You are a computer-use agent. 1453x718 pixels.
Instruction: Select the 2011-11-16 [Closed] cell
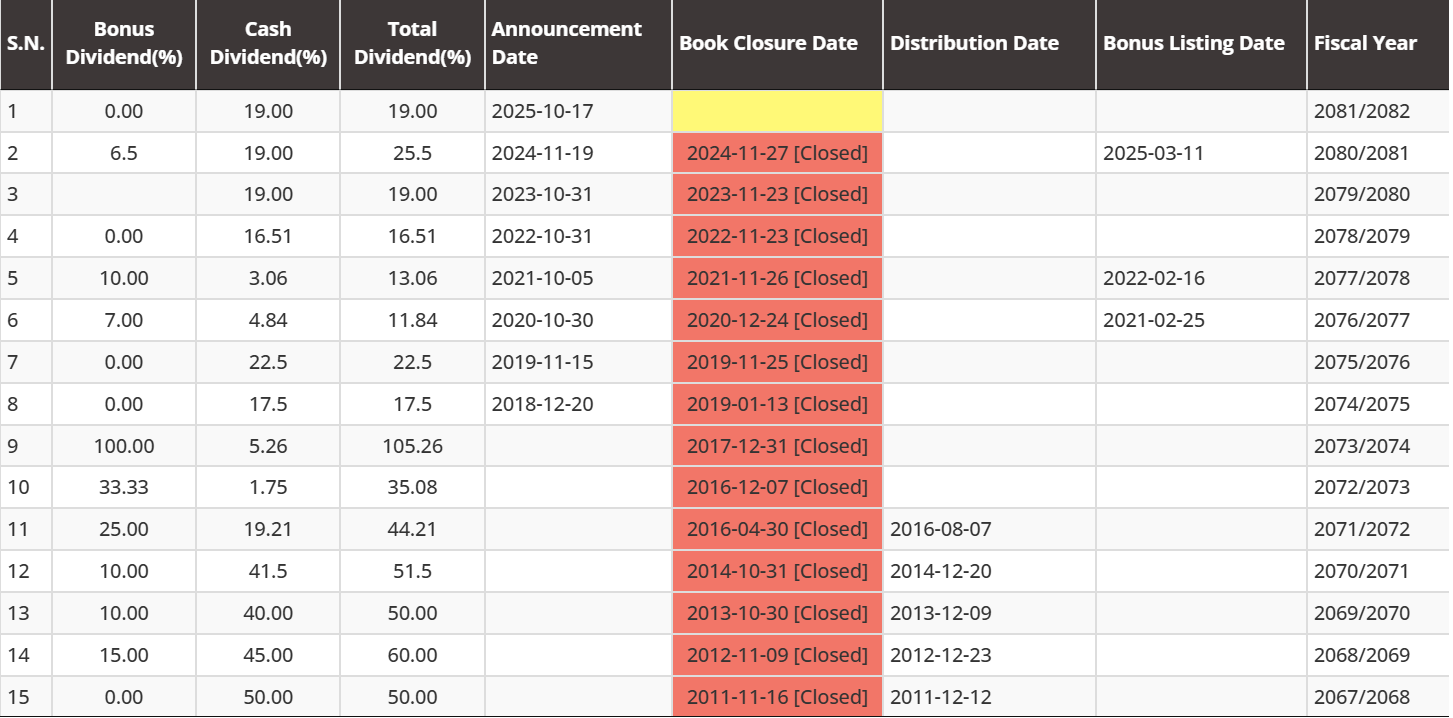[x=777, y=697]
